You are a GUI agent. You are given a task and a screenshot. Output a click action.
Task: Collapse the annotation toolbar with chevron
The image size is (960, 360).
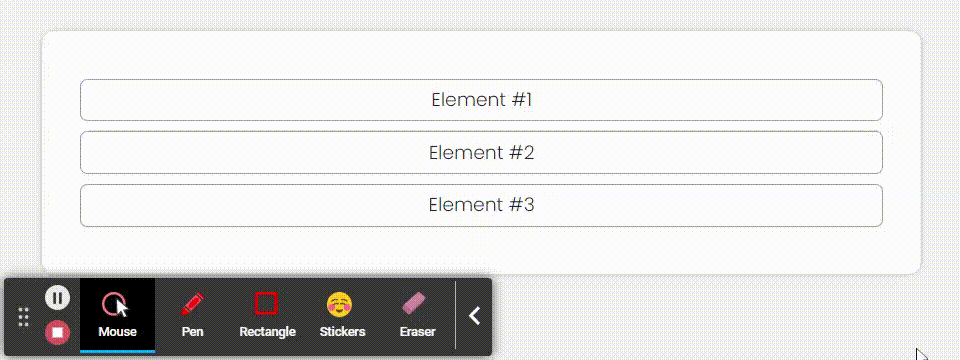point(474,316)
